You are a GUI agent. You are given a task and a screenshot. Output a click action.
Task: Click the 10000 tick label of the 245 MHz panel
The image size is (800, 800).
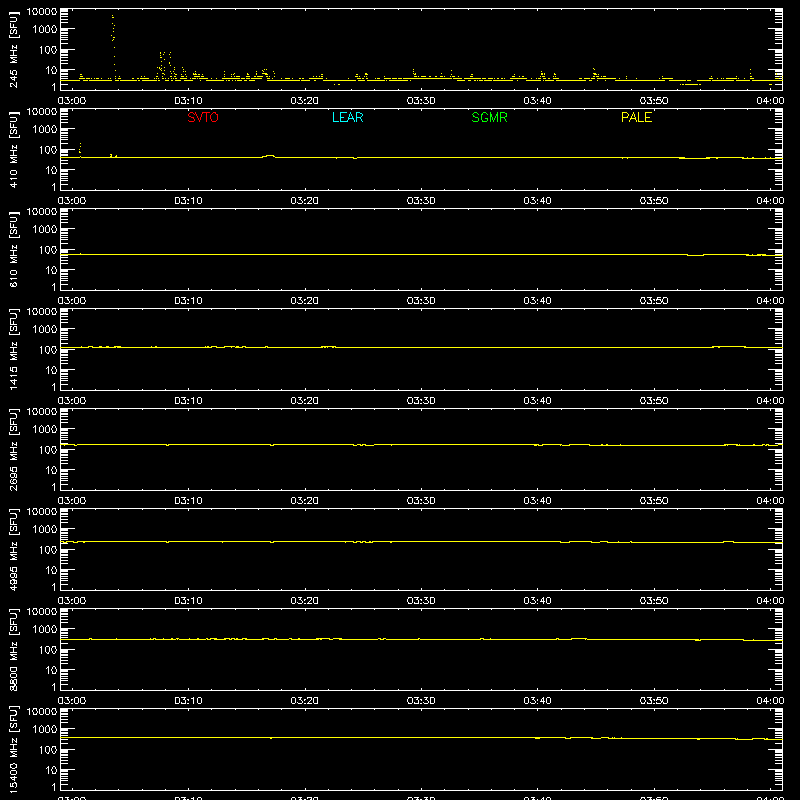(x=42, y=12)
